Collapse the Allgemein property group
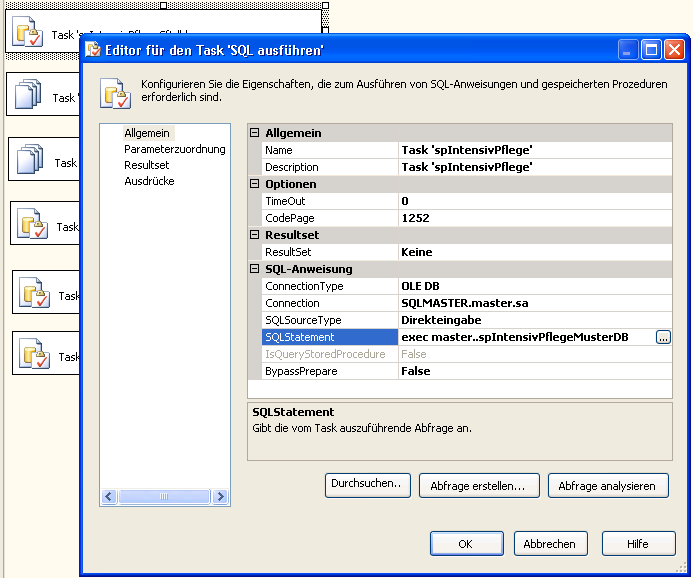Screen dimensions: 693x578 tap(254, 133)
